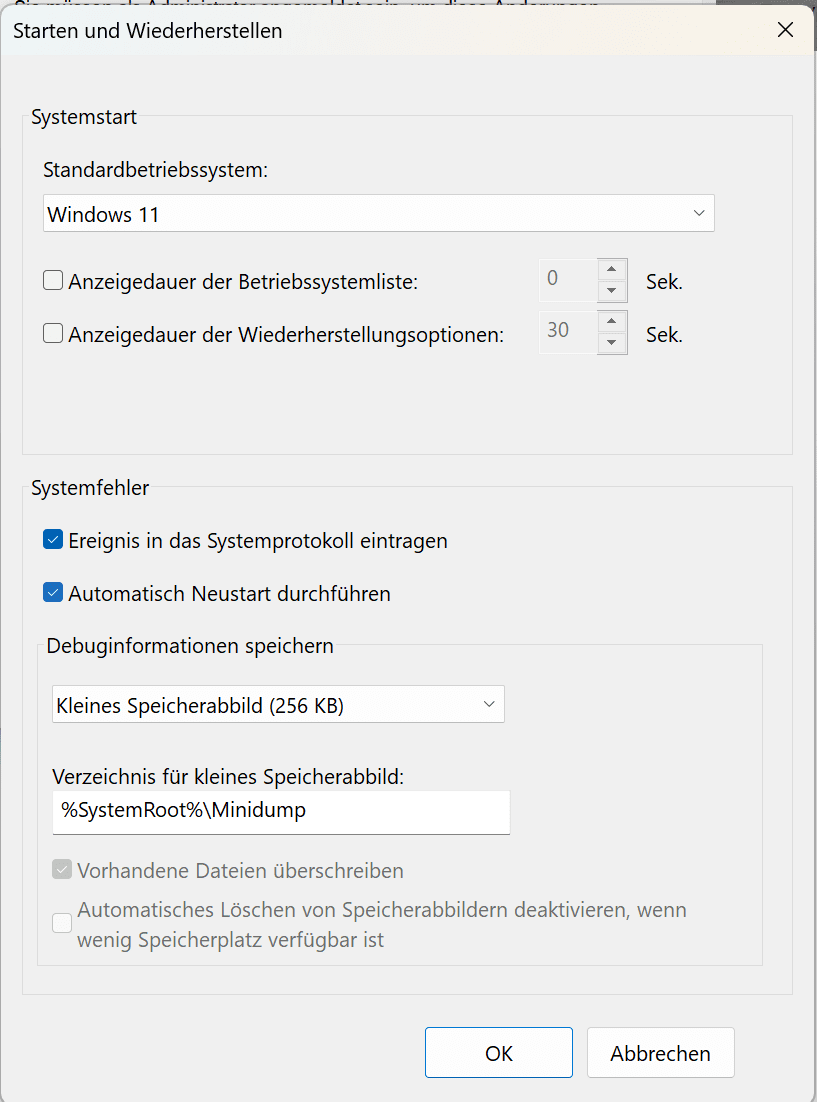Open the Kleines Speicherabbild (256 KB) dropdown
Screen dimensions: 817x1102
[277, 705]
